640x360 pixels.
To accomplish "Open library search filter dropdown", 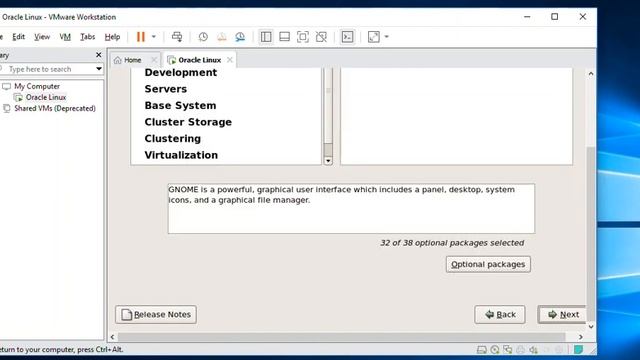I will 99,69.
